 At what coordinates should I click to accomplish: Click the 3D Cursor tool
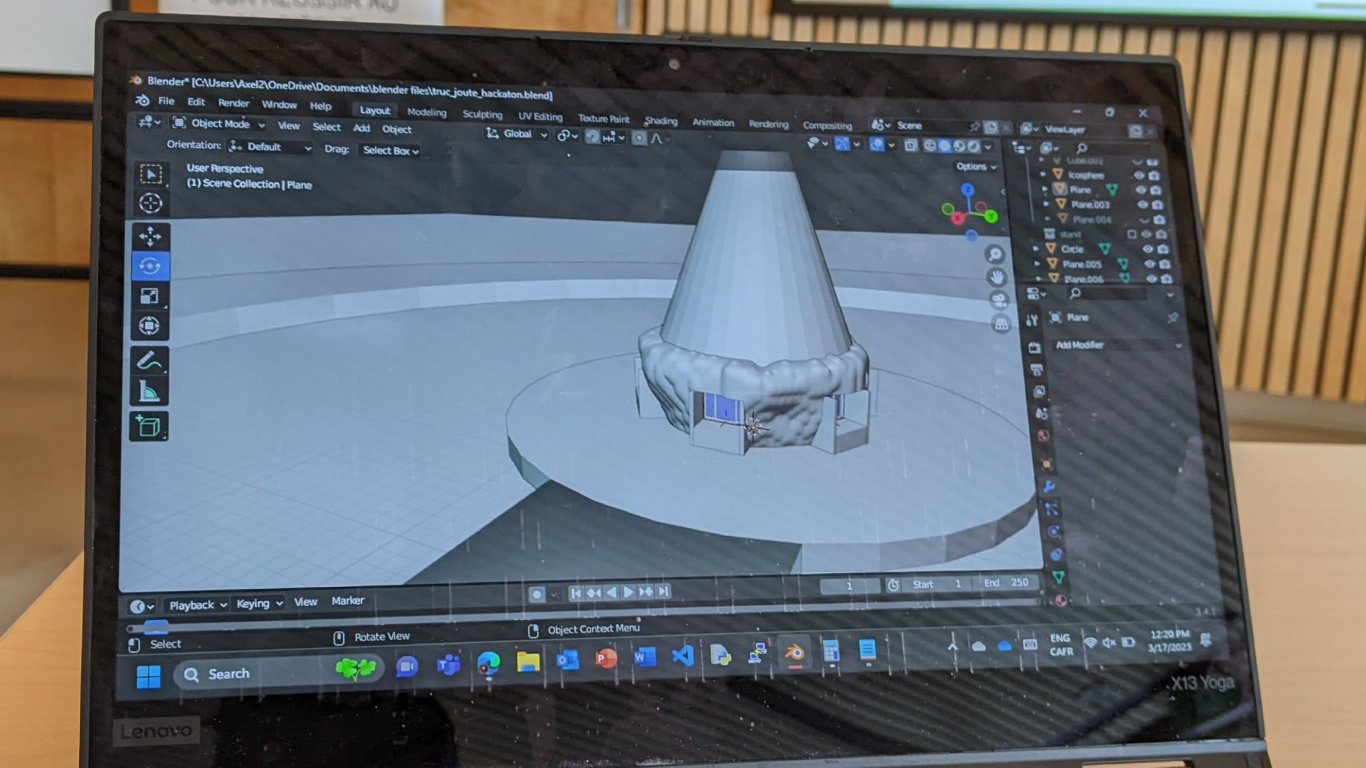(x=151, y=203)
